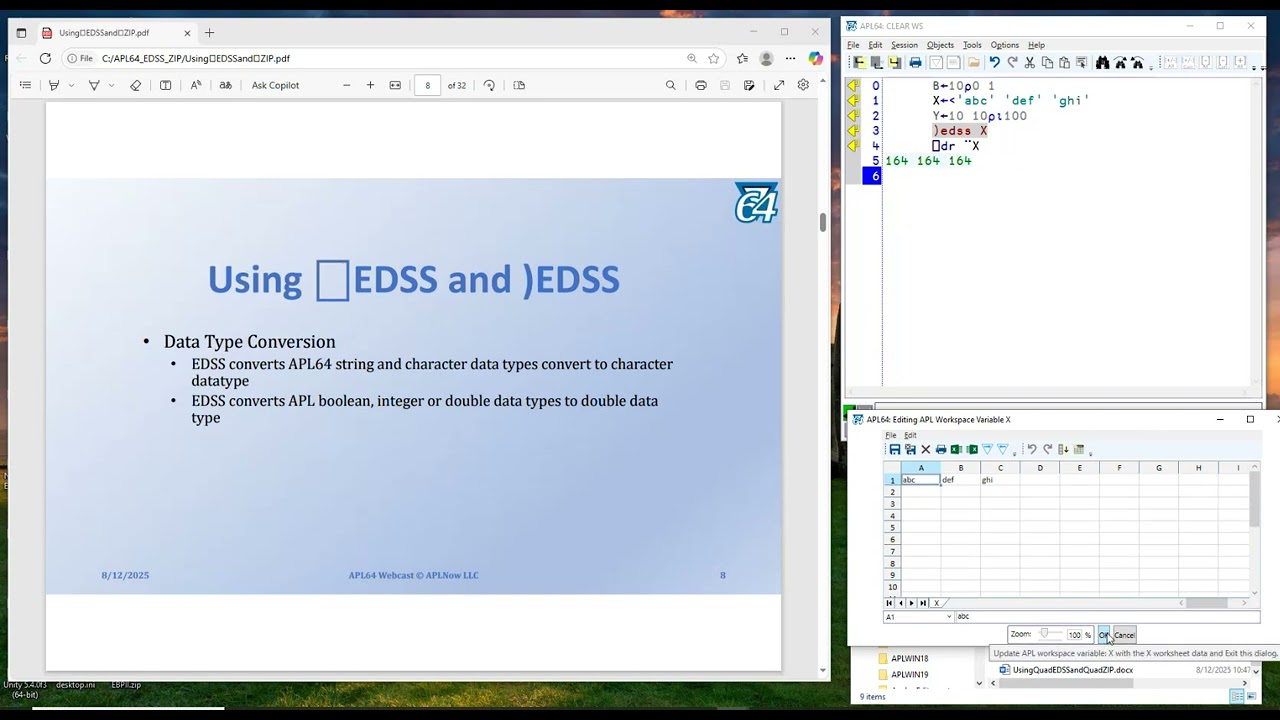
Task: Click the save disk icon in variable editor
Action: [895, 450]
